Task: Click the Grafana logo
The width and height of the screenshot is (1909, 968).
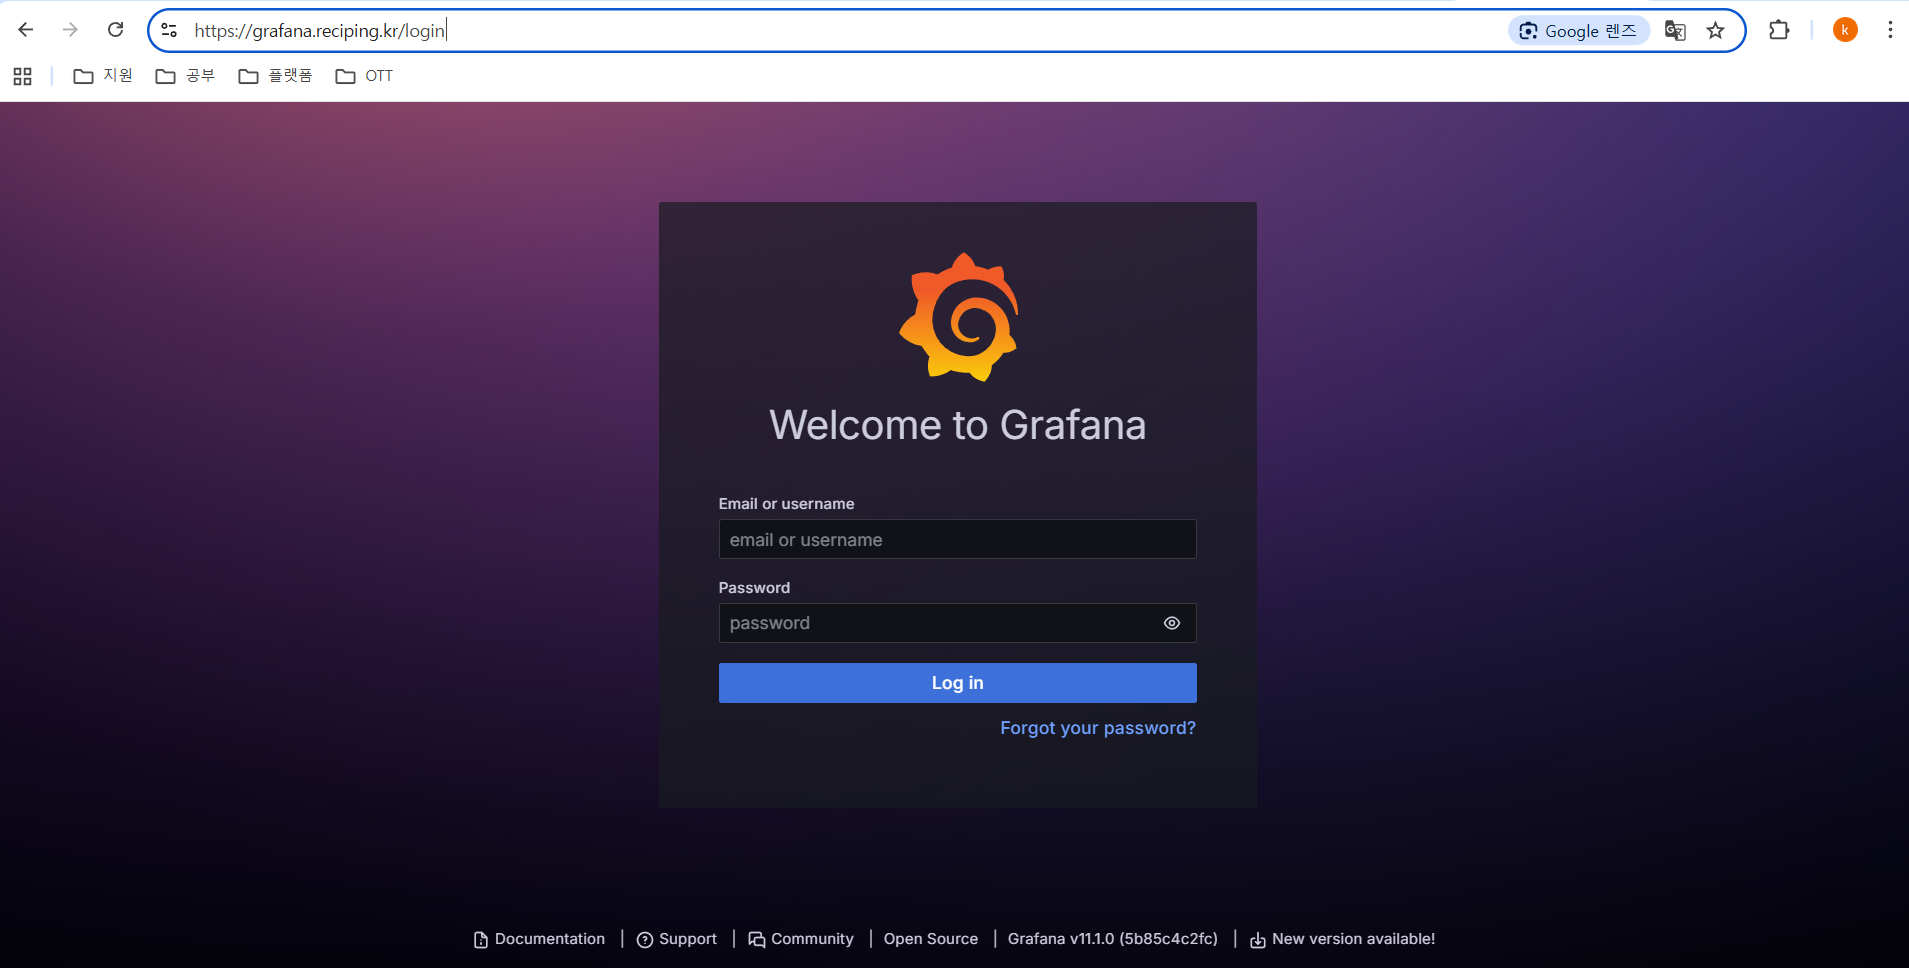Action: [958, 317]
